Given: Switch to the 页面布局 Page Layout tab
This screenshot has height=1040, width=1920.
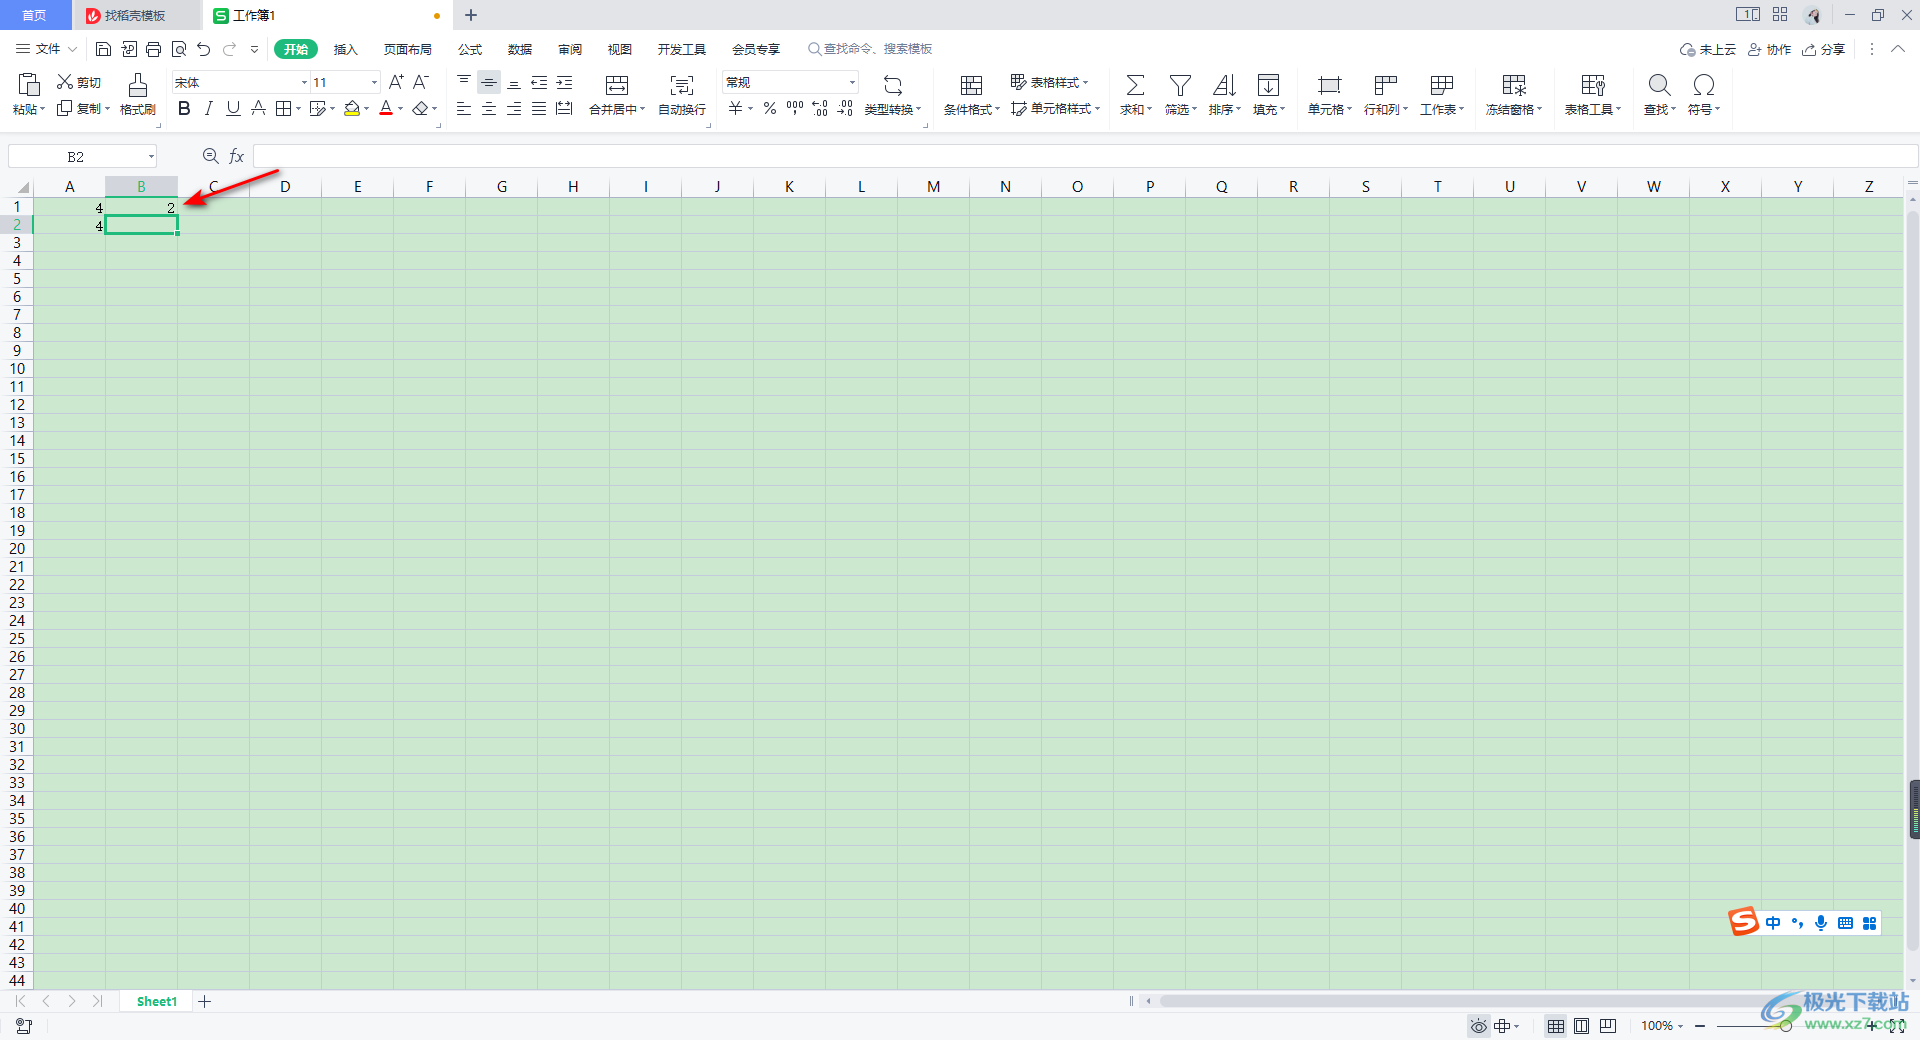Looking at the screenshot, I should point(408,49).
